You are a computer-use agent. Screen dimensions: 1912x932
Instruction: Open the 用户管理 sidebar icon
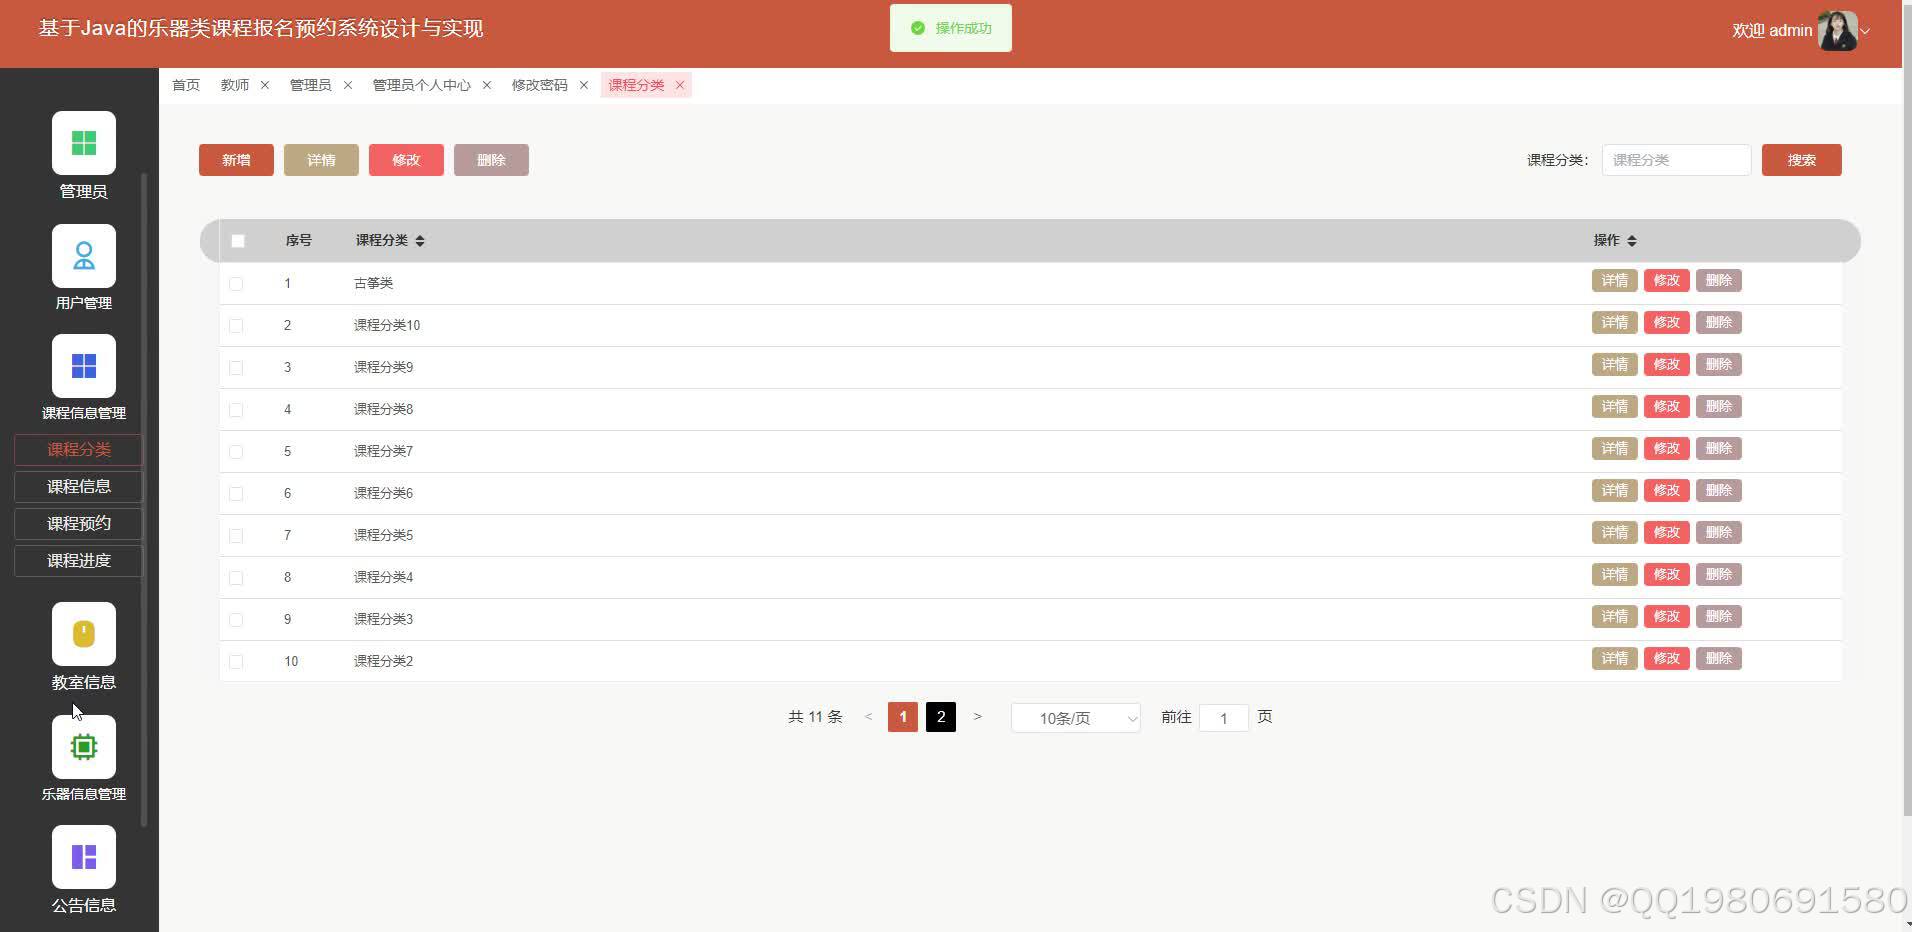(84, 256)
